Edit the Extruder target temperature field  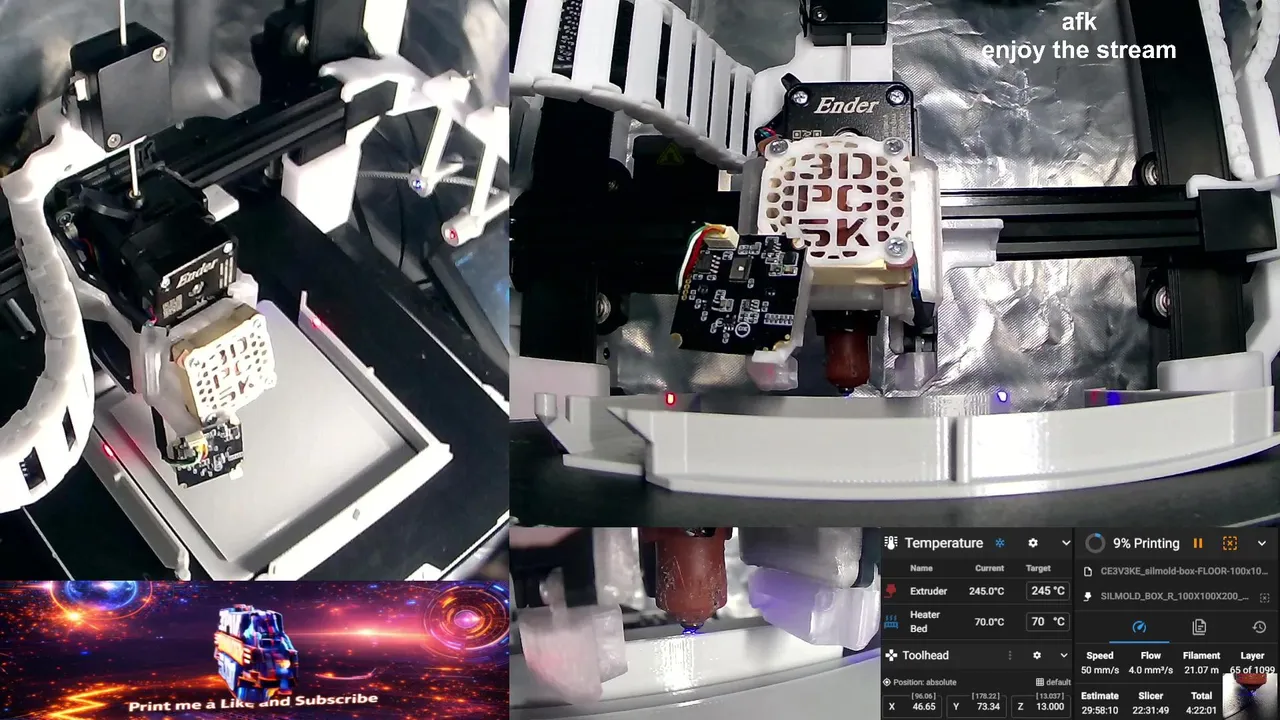(1048, 591)
